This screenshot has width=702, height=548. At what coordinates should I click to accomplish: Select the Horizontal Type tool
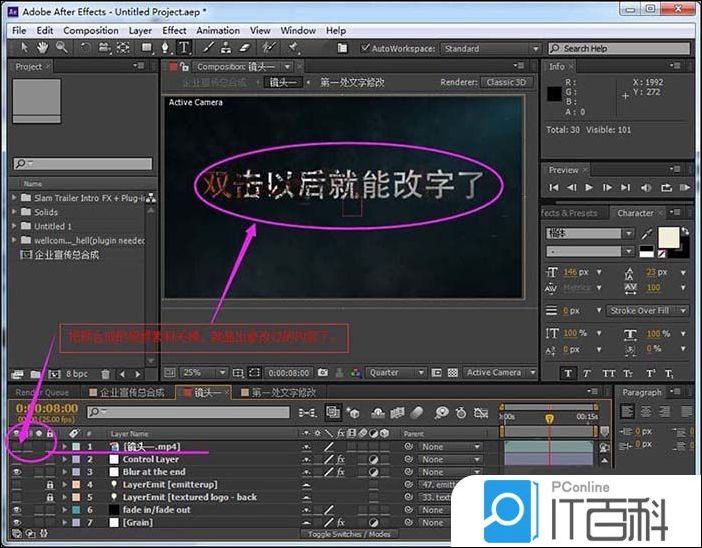[x=184, y=48]
